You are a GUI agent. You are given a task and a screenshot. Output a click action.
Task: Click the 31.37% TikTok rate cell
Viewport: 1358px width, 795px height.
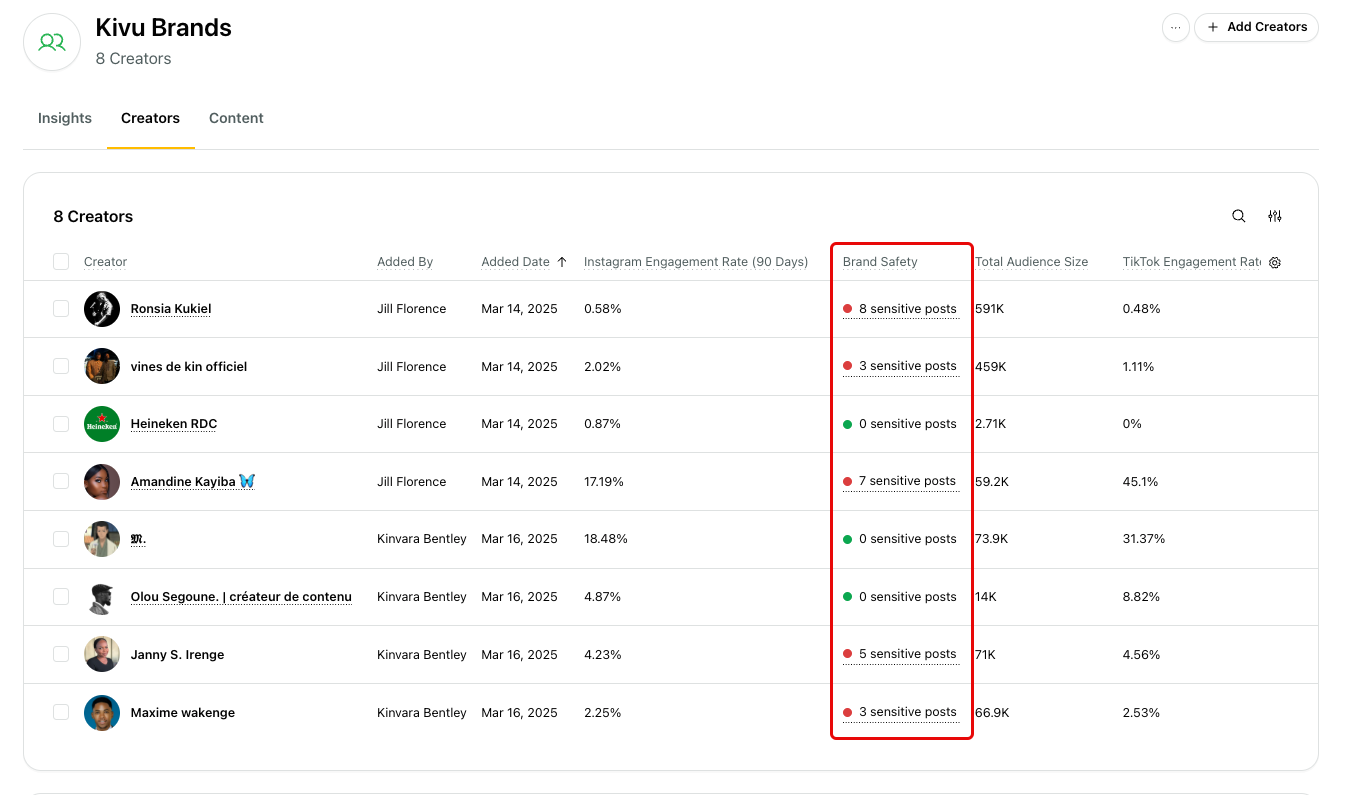1144,539
